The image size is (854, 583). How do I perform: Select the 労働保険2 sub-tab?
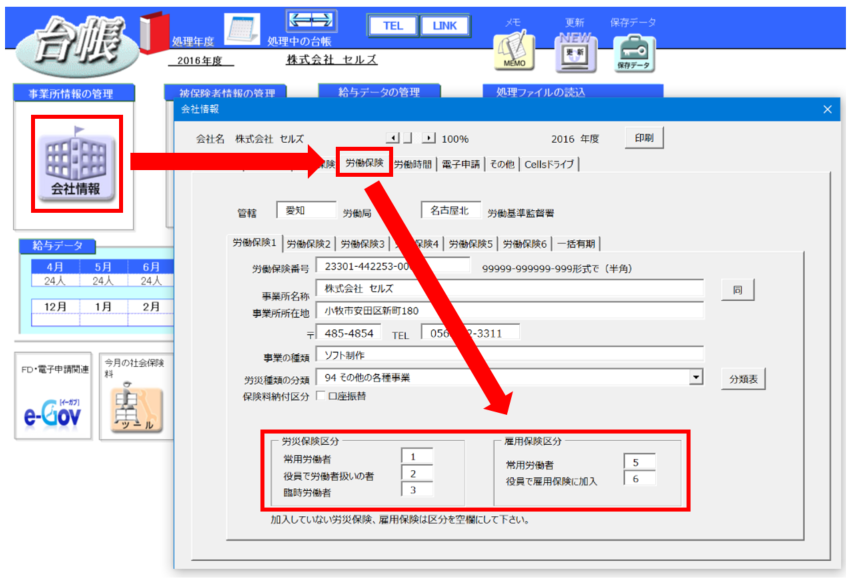(309, 244)
